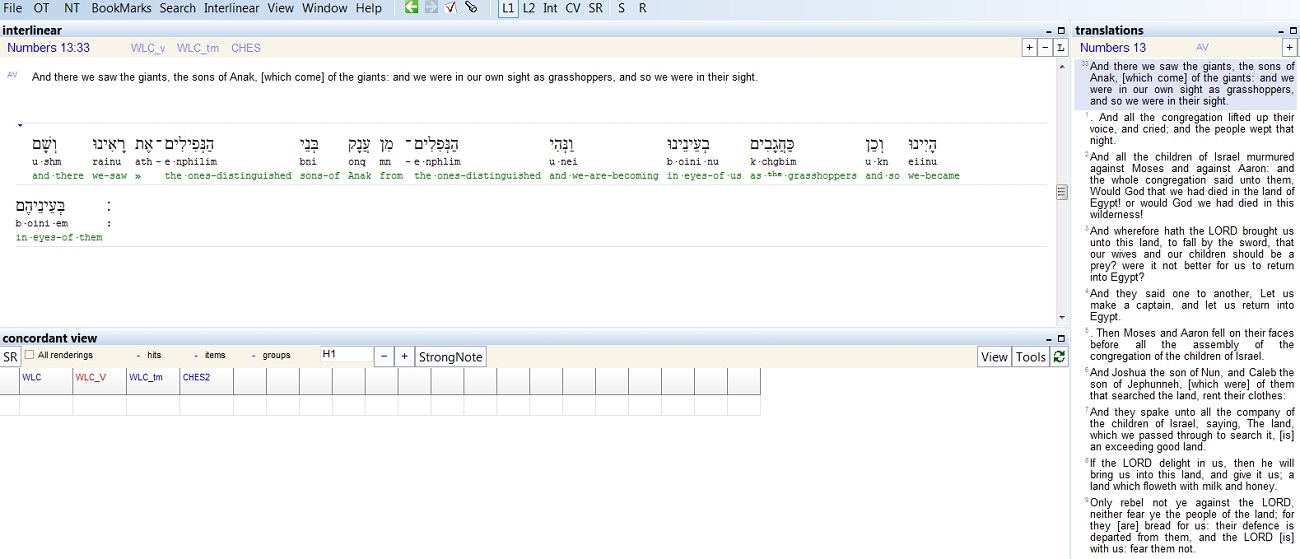Click the green back navigation arrow

coord(411,8)
